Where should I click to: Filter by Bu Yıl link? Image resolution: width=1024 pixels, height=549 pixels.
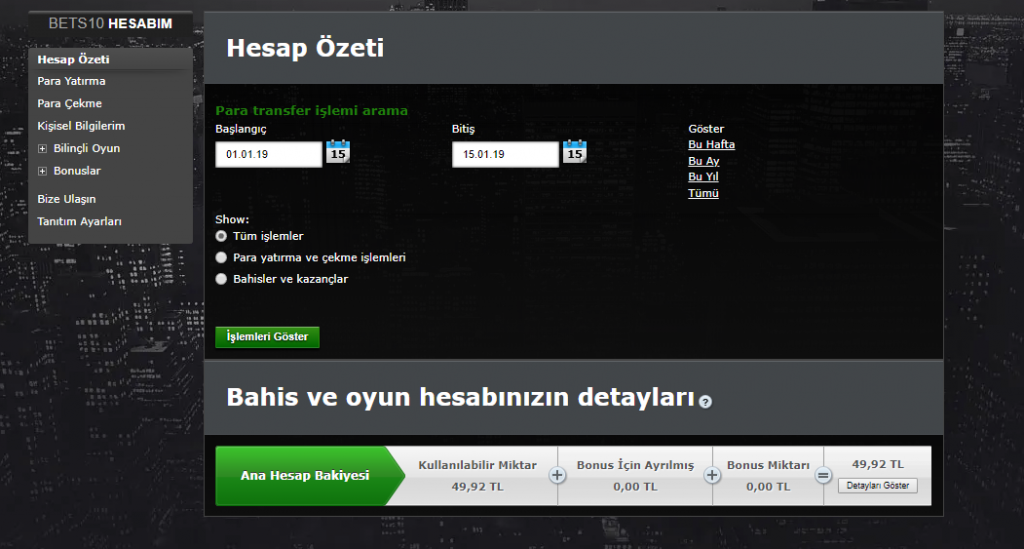click(x=703, y=176)
